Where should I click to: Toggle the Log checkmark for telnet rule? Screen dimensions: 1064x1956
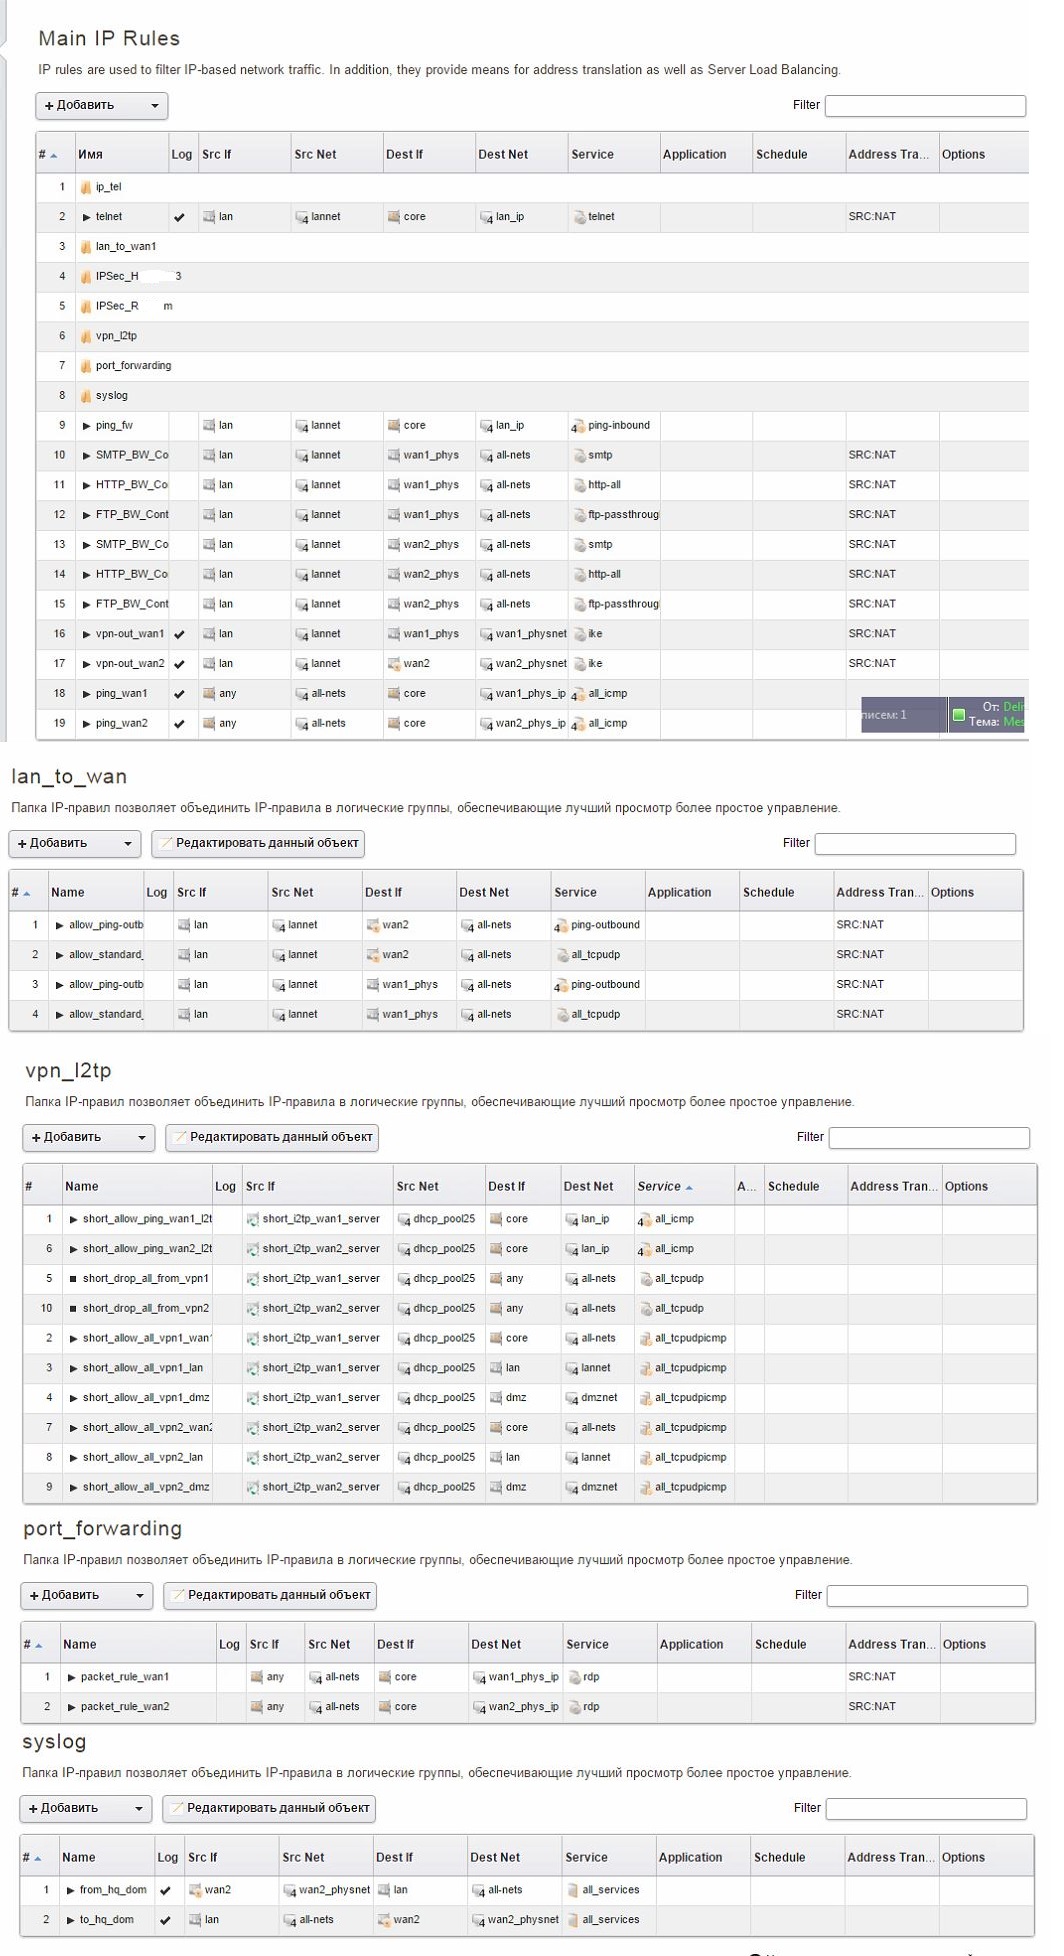pyautogui.click(x=179, y=217)
